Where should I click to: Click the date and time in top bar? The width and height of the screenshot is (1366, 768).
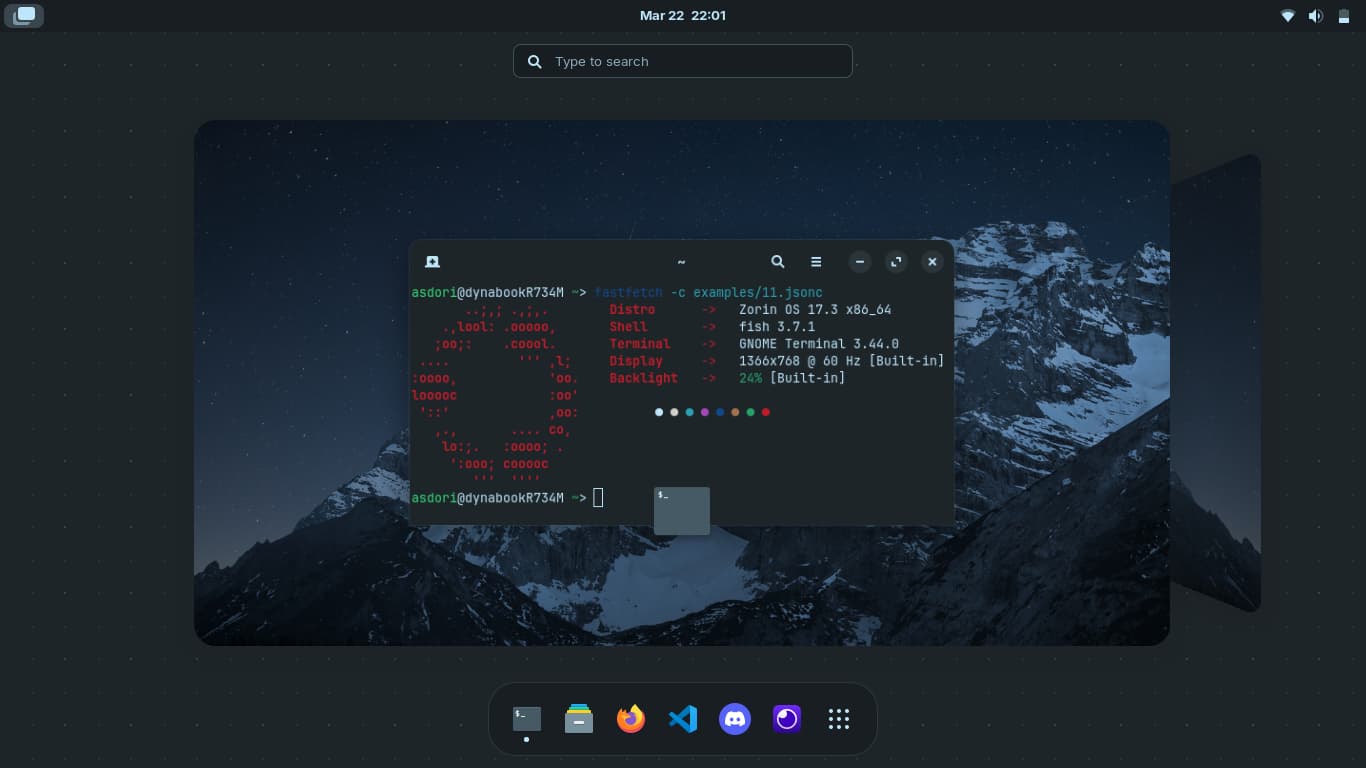pyautogui.click(x=683, y=16)
